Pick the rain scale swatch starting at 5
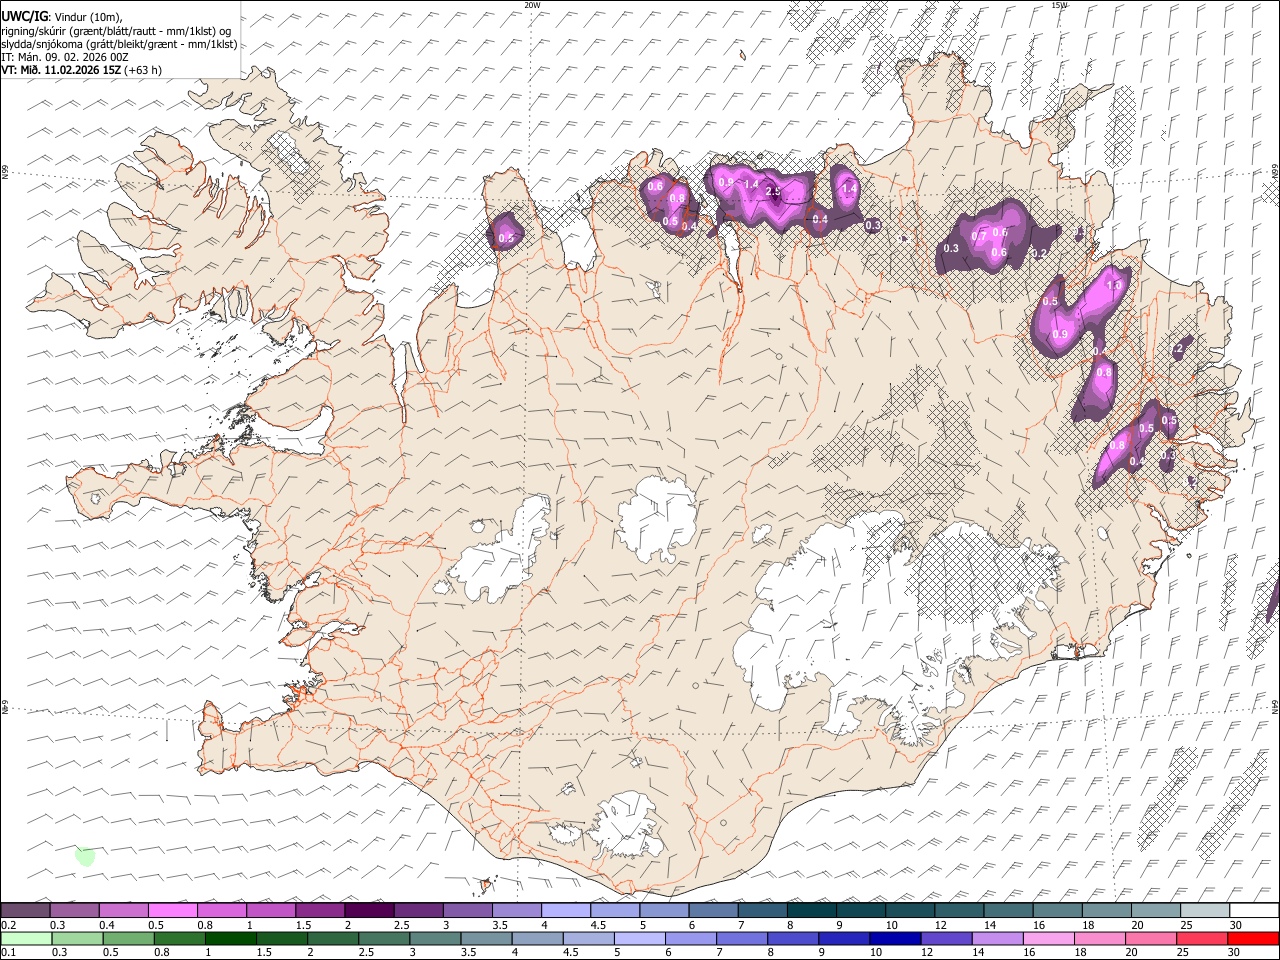This screenshot has width=1280, height=960. pyautogui.click(x=638, y=938)
